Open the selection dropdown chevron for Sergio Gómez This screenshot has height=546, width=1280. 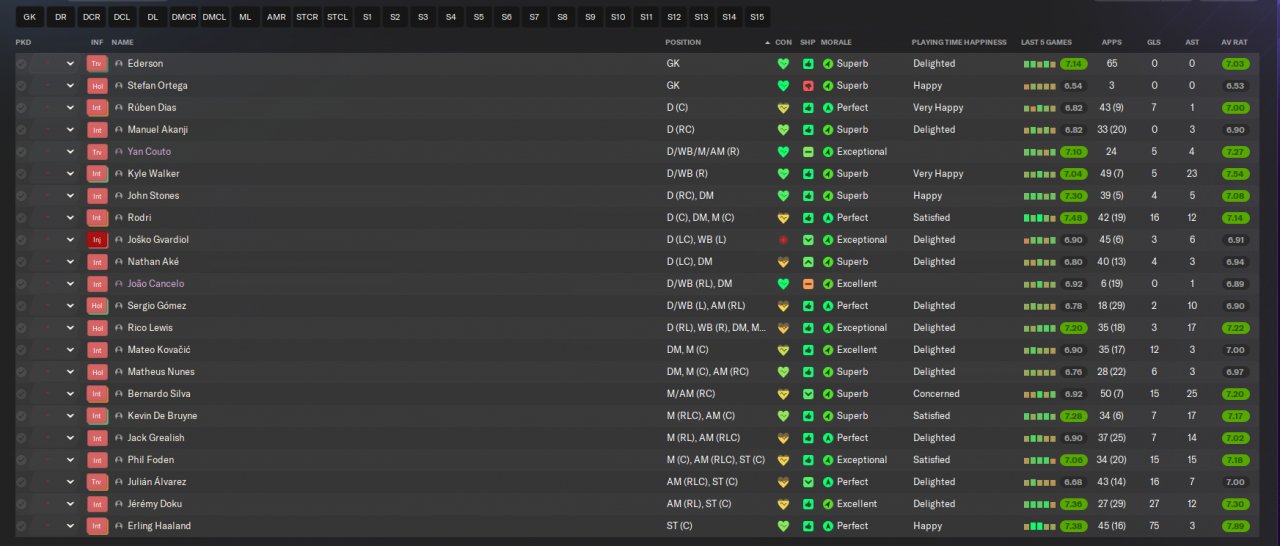tap(70, 305)
